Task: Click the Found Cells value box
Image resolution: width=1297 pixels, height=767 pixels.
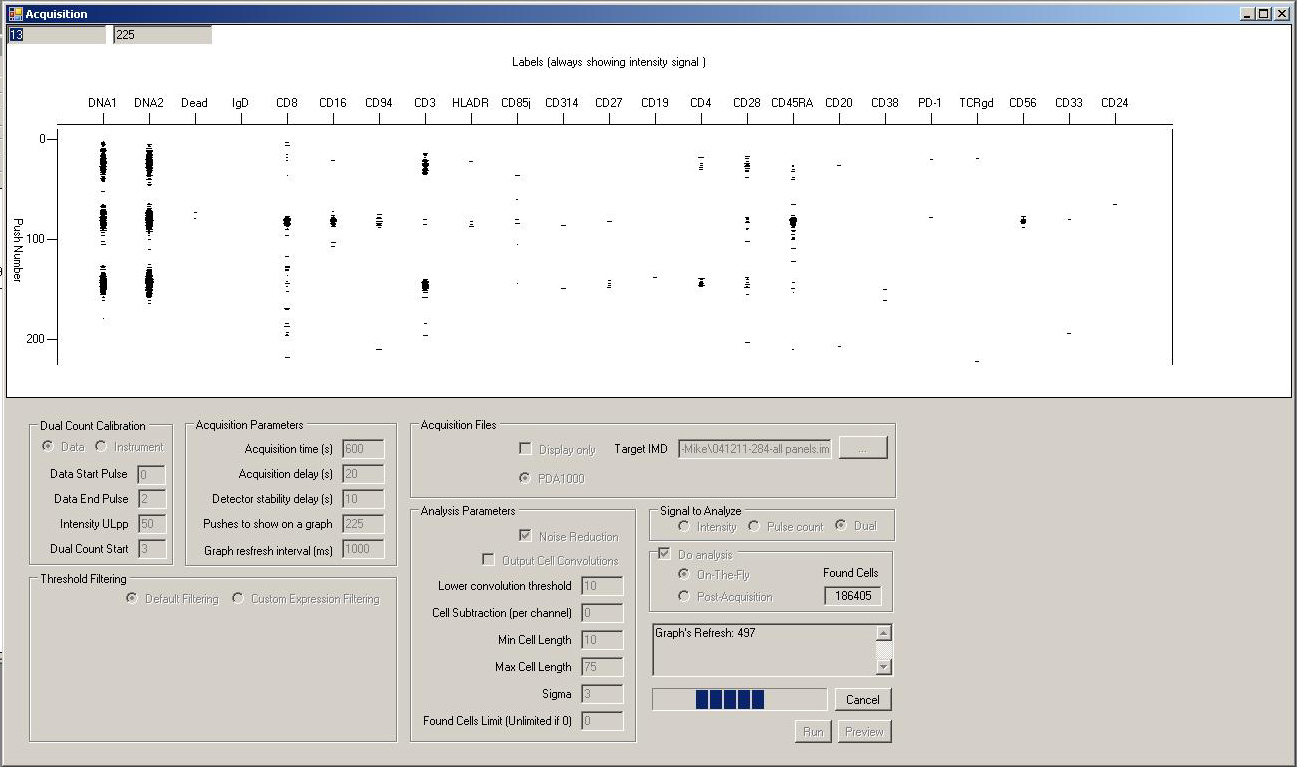Action: pyautogui.click(x=852, y=596)
